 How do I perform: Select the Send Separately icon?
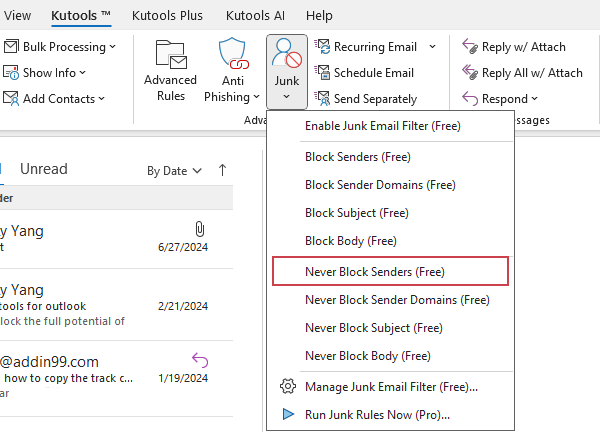(x=323, y=98)
